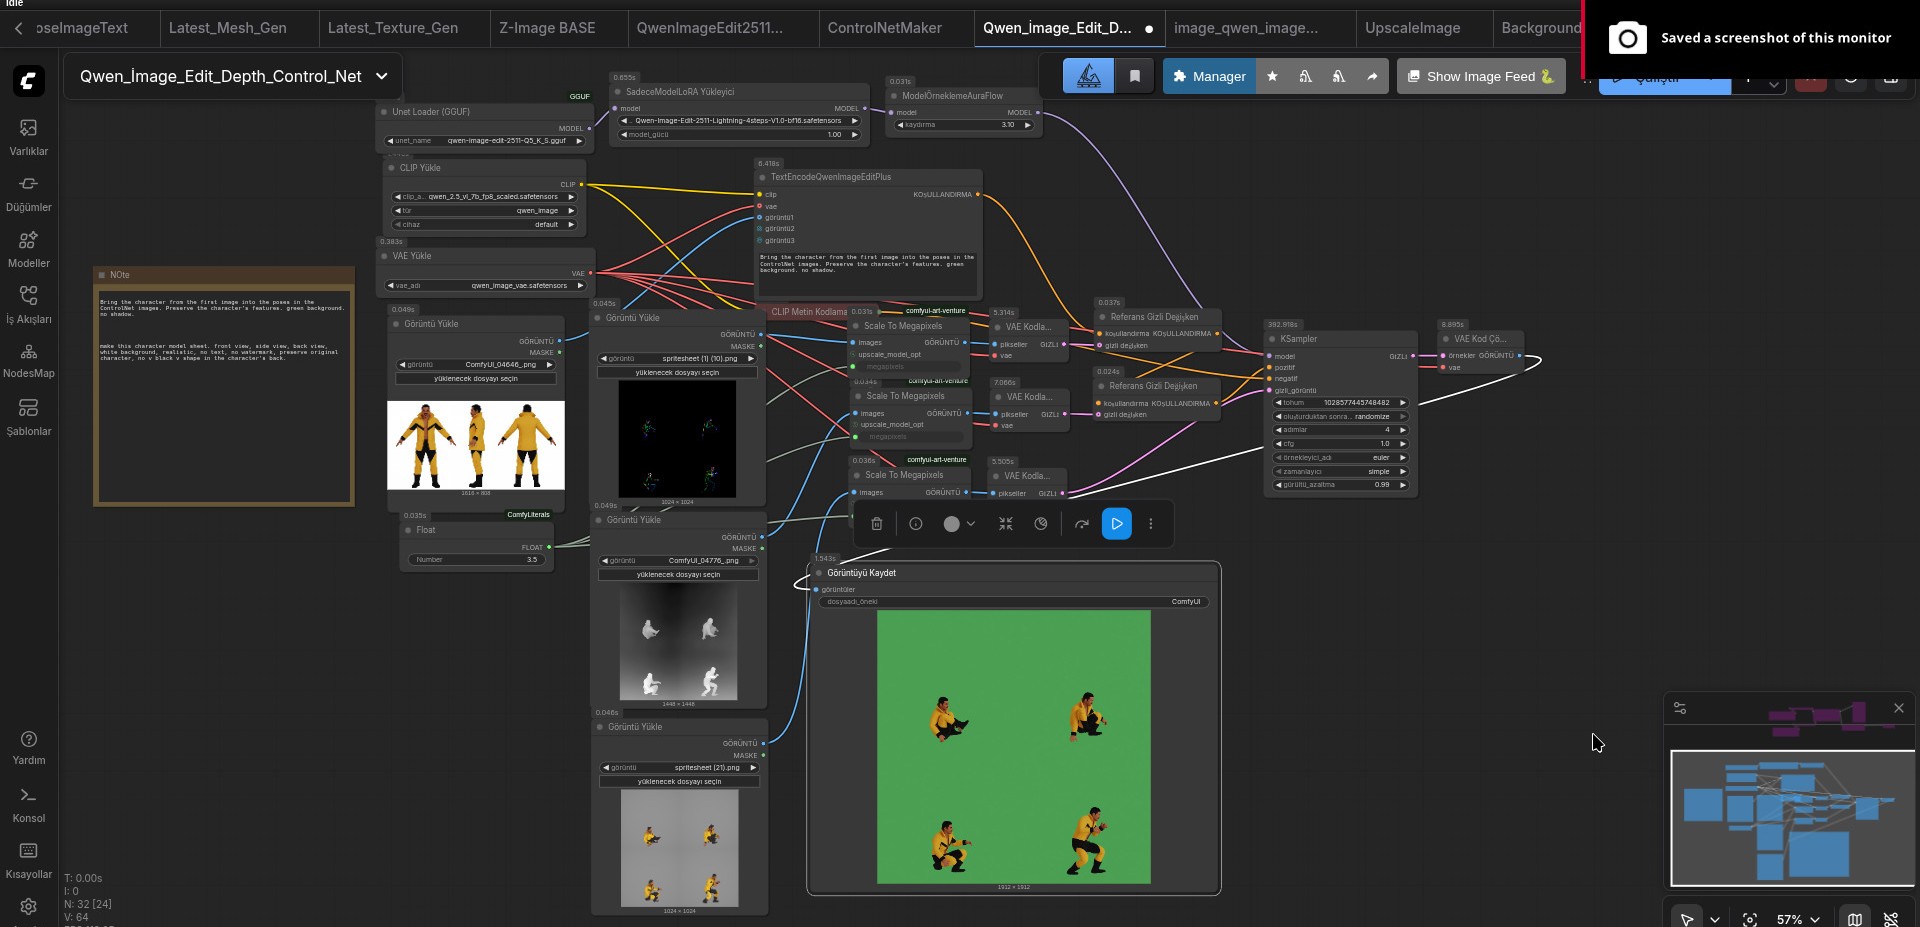Click the saved green-background output image preview
Image resolution: width=1920 pixels, height=927 pixels.
click(1013, 747)
